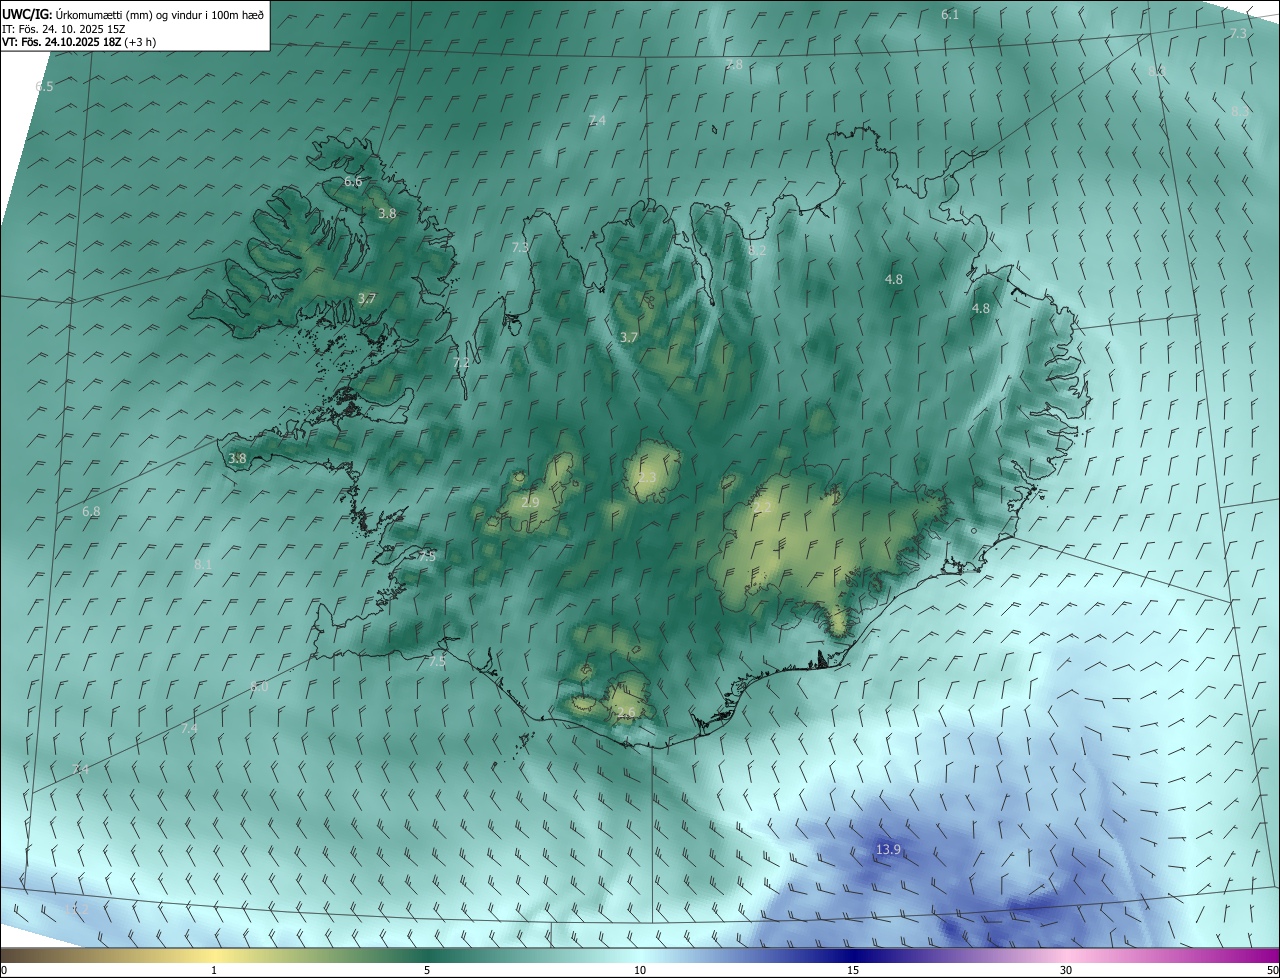Click the 10 tick on color scale
This screenshot has height=978, width=1280.
click(x=640, y=970)
